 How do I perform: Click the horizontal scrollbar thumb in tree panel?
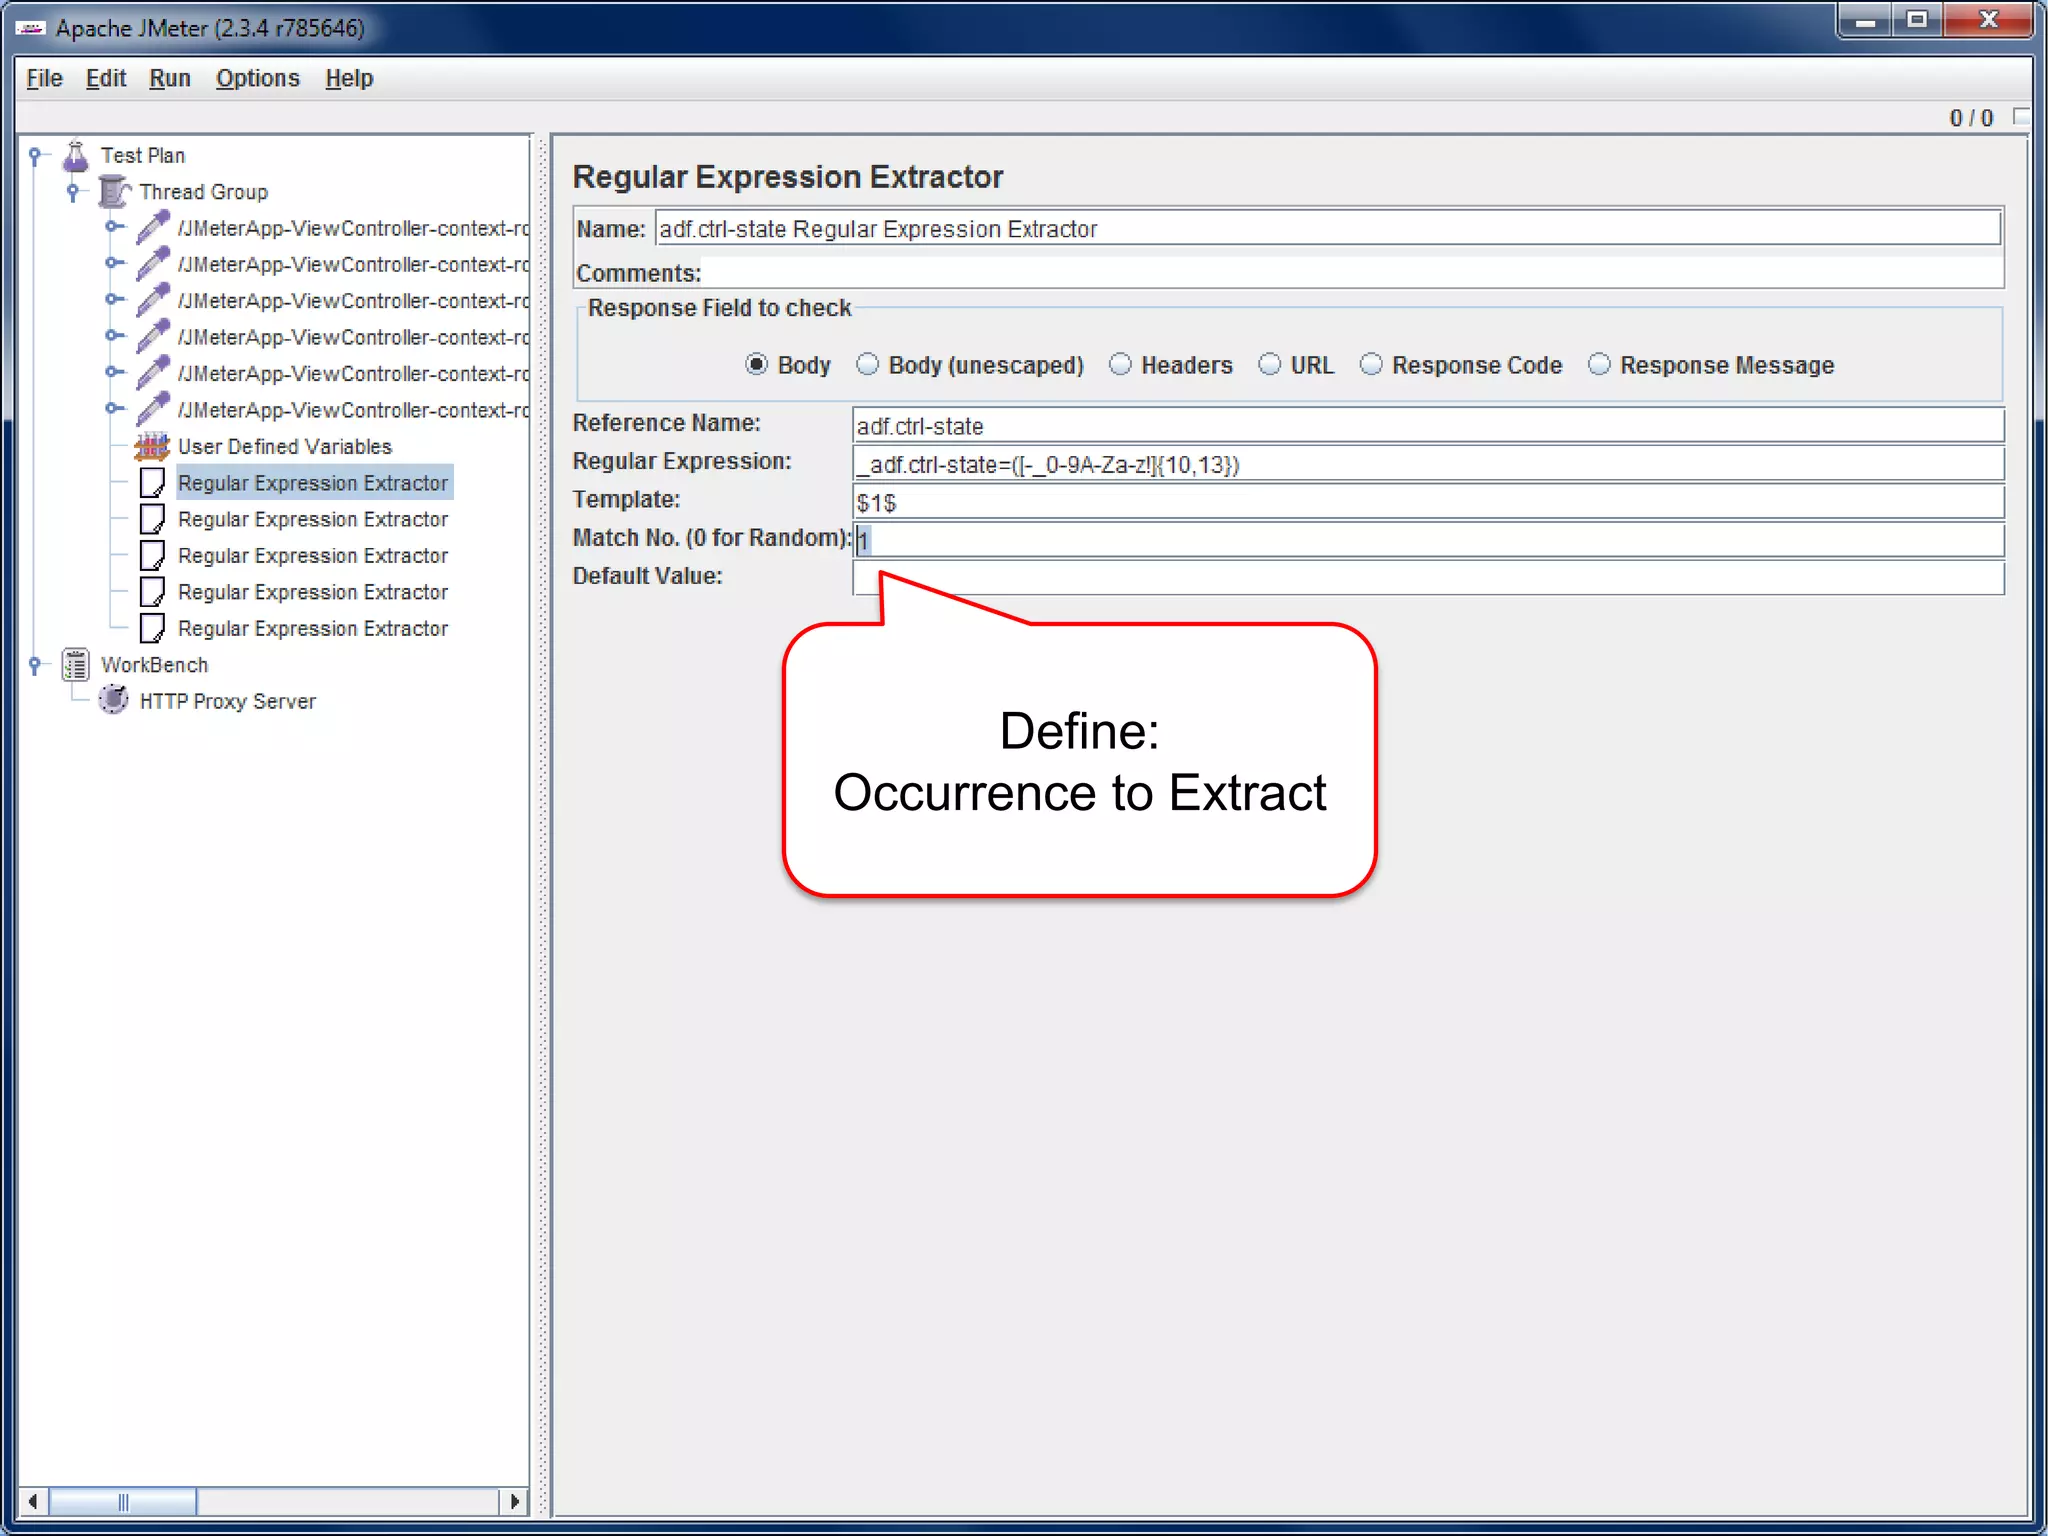coord(123,1501)
